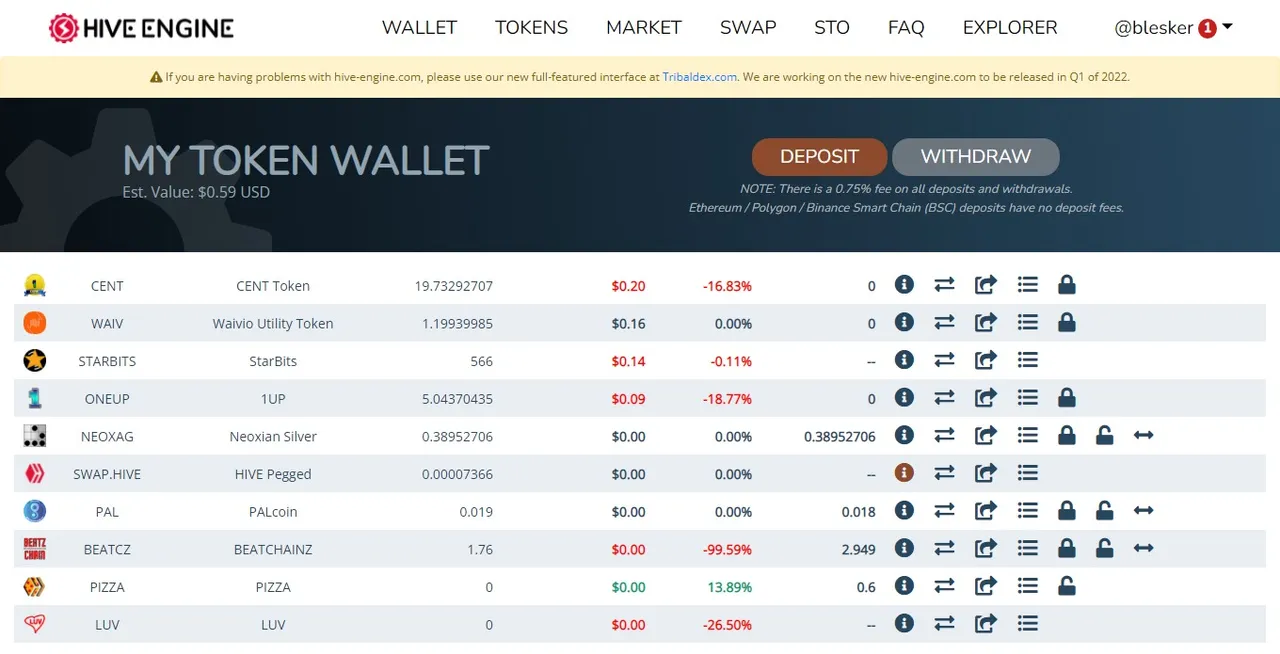Viewport: 1280px width, 654px height.
Task: Click ONEUP change -18.77%
Action: pyautogui.click(x=727, y=399)
